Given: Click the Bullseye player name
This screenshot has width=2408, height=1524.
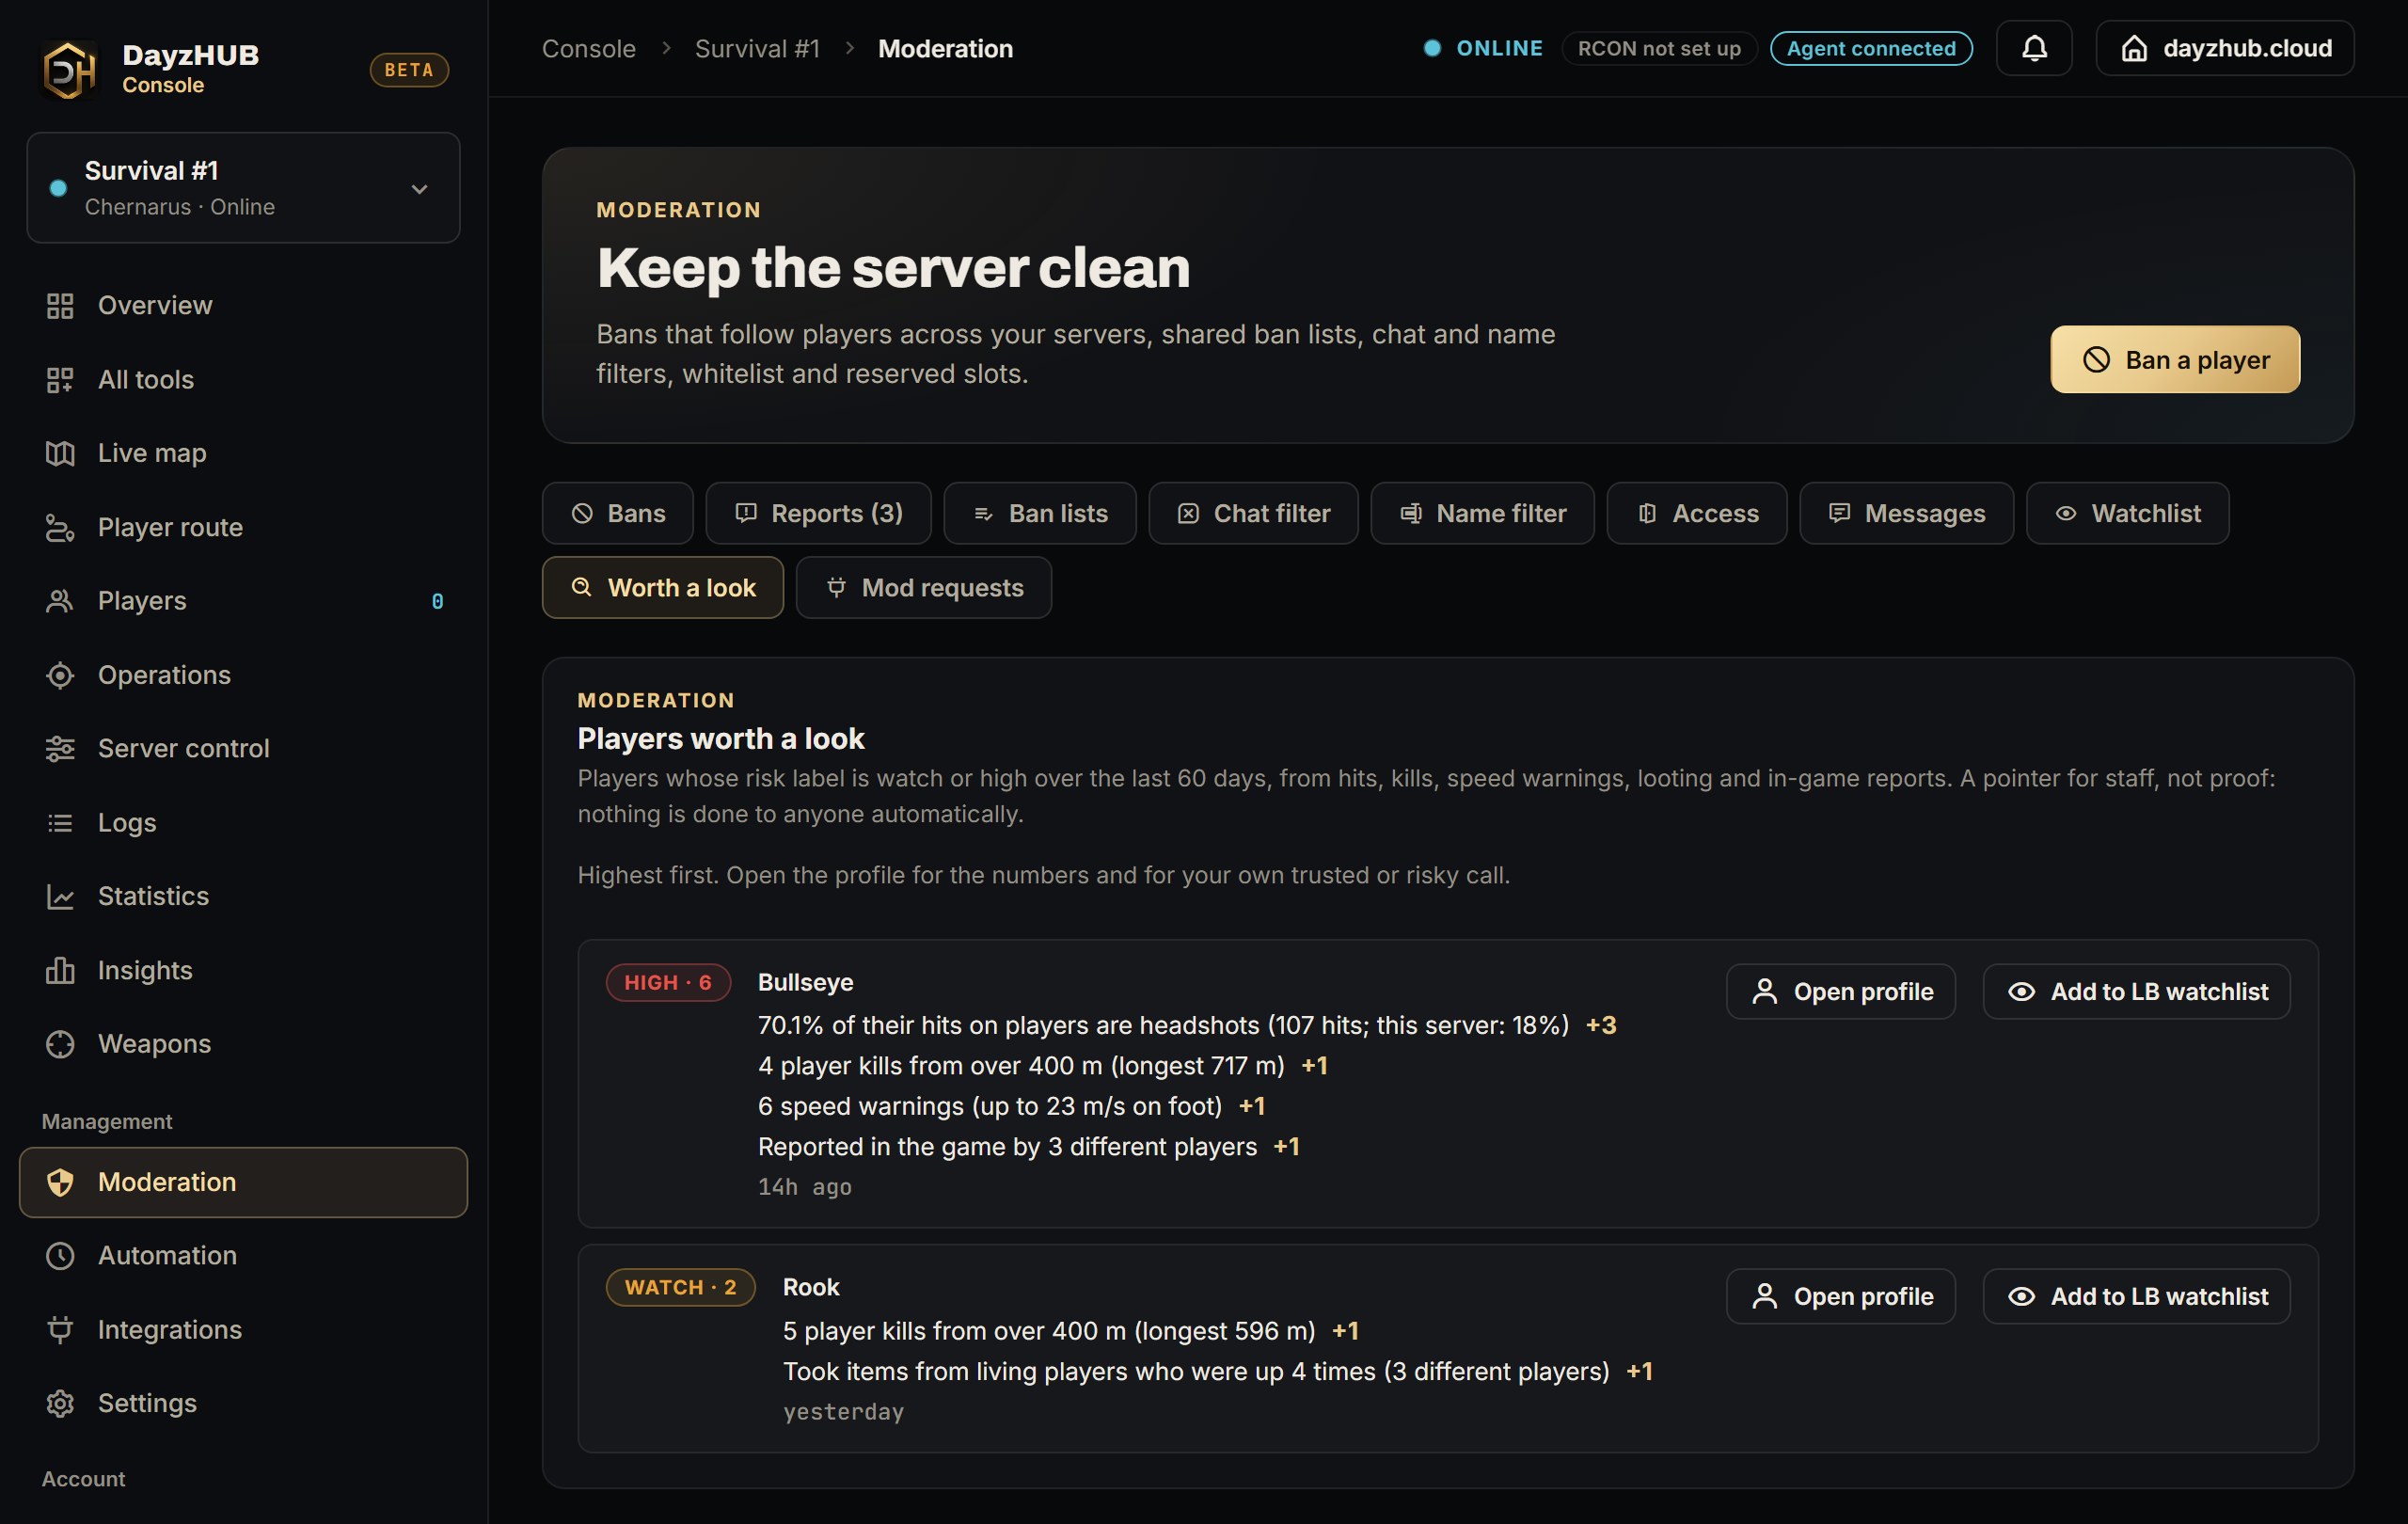Looking at the screenshot, I should click(805, 982).
